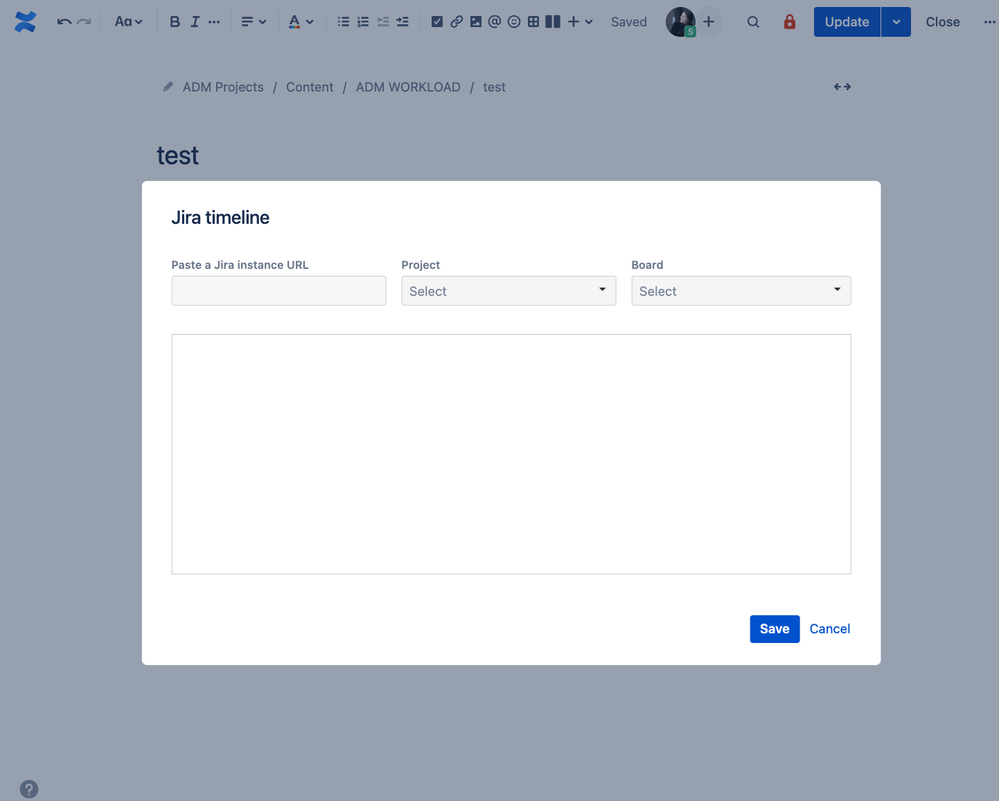The width and height of the screenshot is (999, 801).
Task: Open the text styles Aa dropdown
Action: (x=128, y=22)
